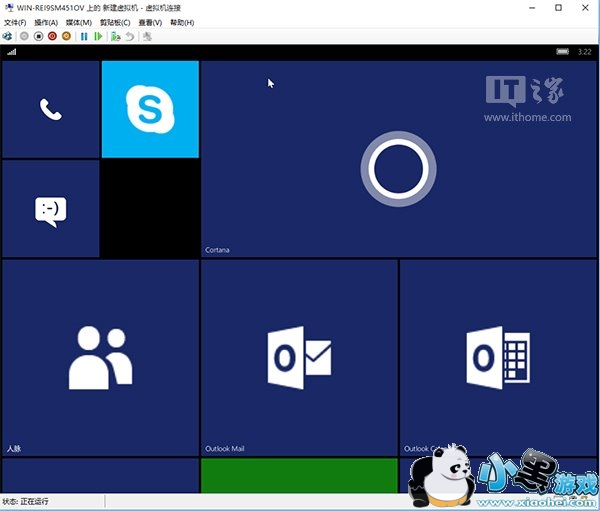Expand the 剪贴板(C) menu
The height and width of the screenshot is (511, 600).
pyautogui.click(x=114, y=22)
